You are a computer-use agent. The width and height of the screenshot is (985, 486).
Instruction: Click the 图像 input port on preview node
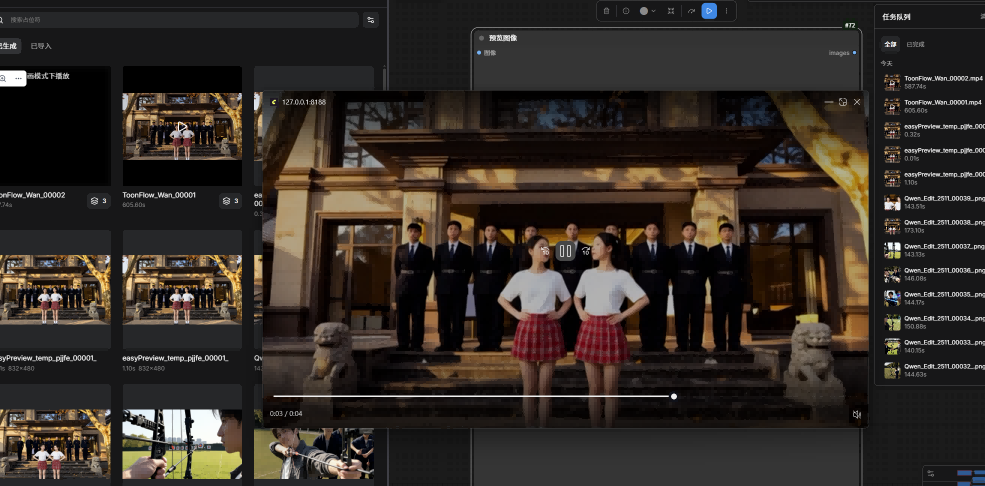coord(479,53)
